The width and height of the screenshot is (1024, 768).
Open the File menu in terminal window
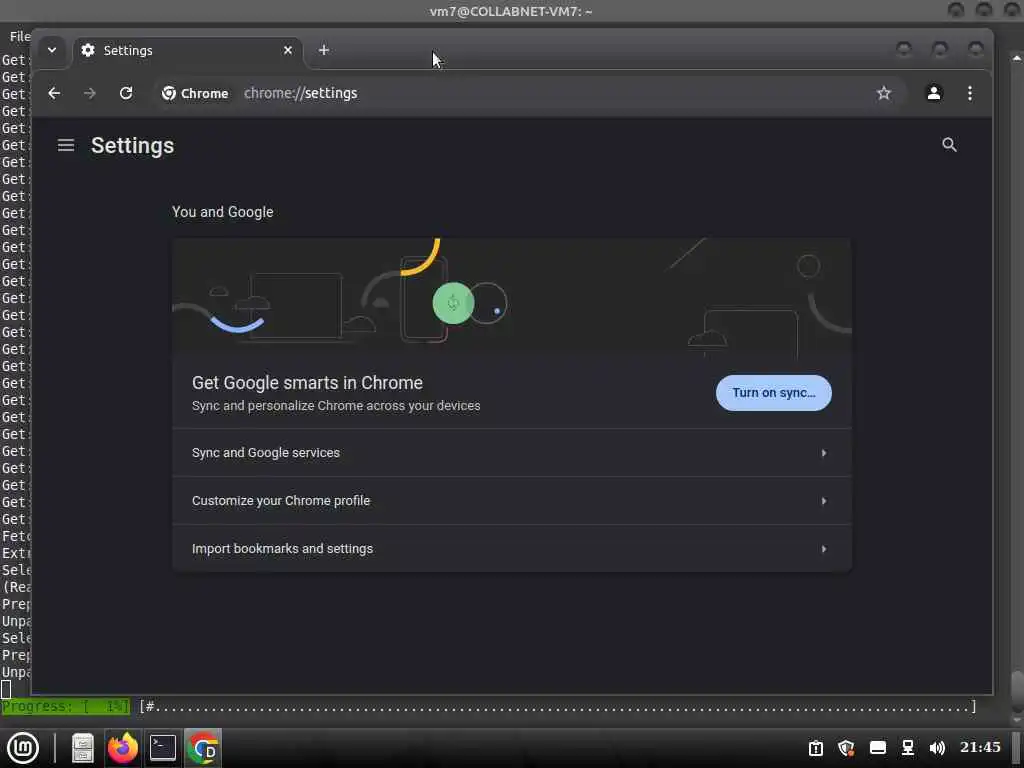(20, 36)
